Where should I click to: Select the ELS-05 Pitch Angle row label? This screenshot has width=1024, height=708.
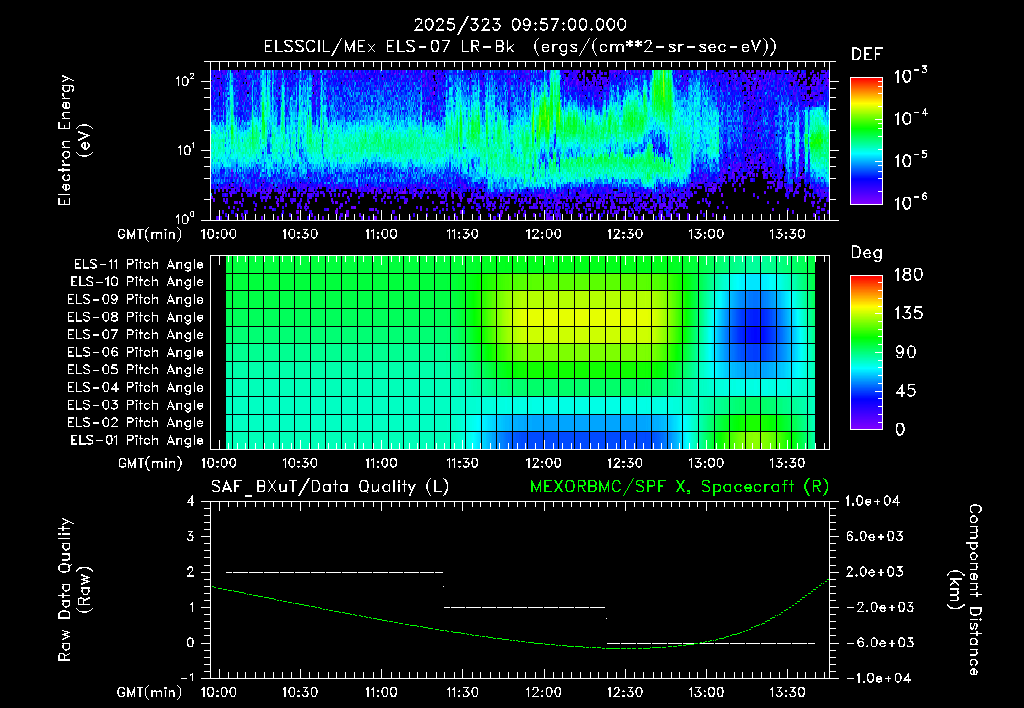136,370
